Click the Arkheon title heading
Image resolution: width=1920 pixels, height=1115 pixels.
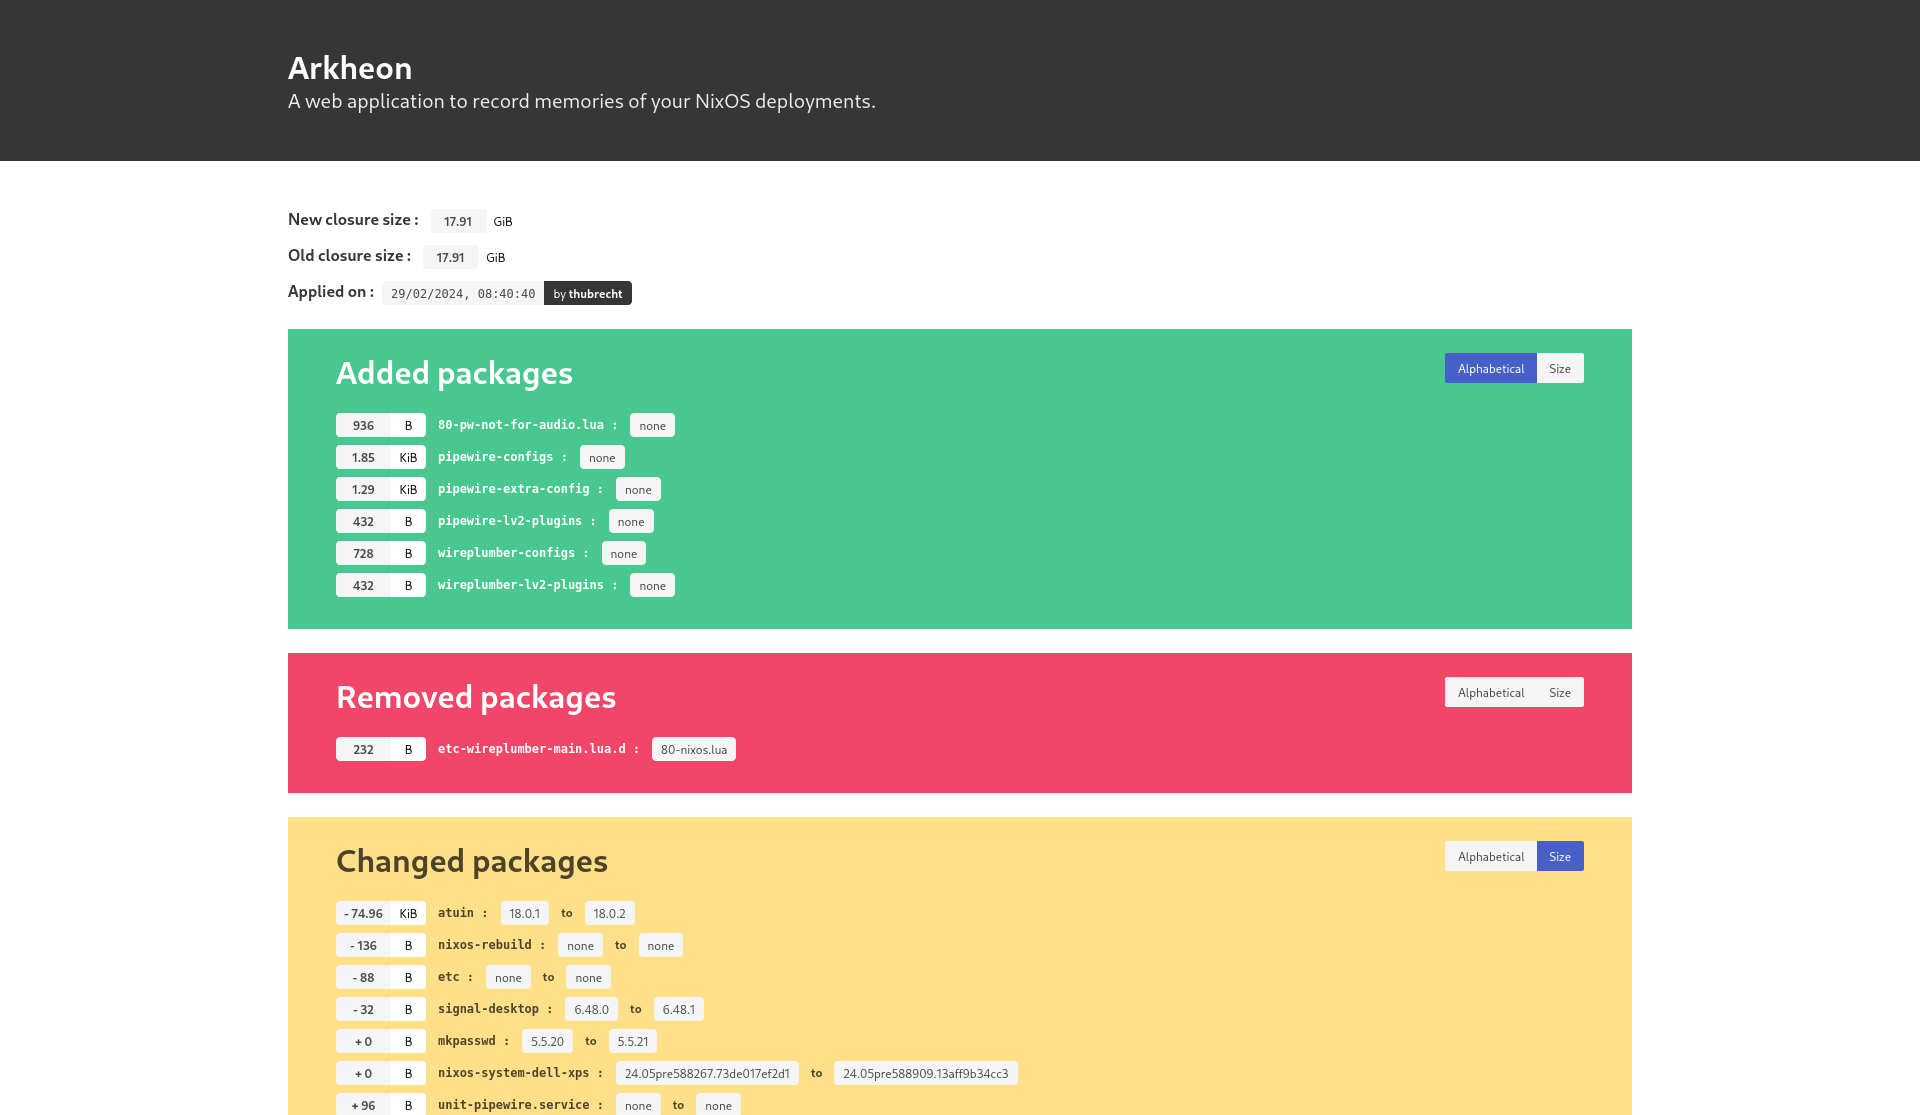click(350, 68)
